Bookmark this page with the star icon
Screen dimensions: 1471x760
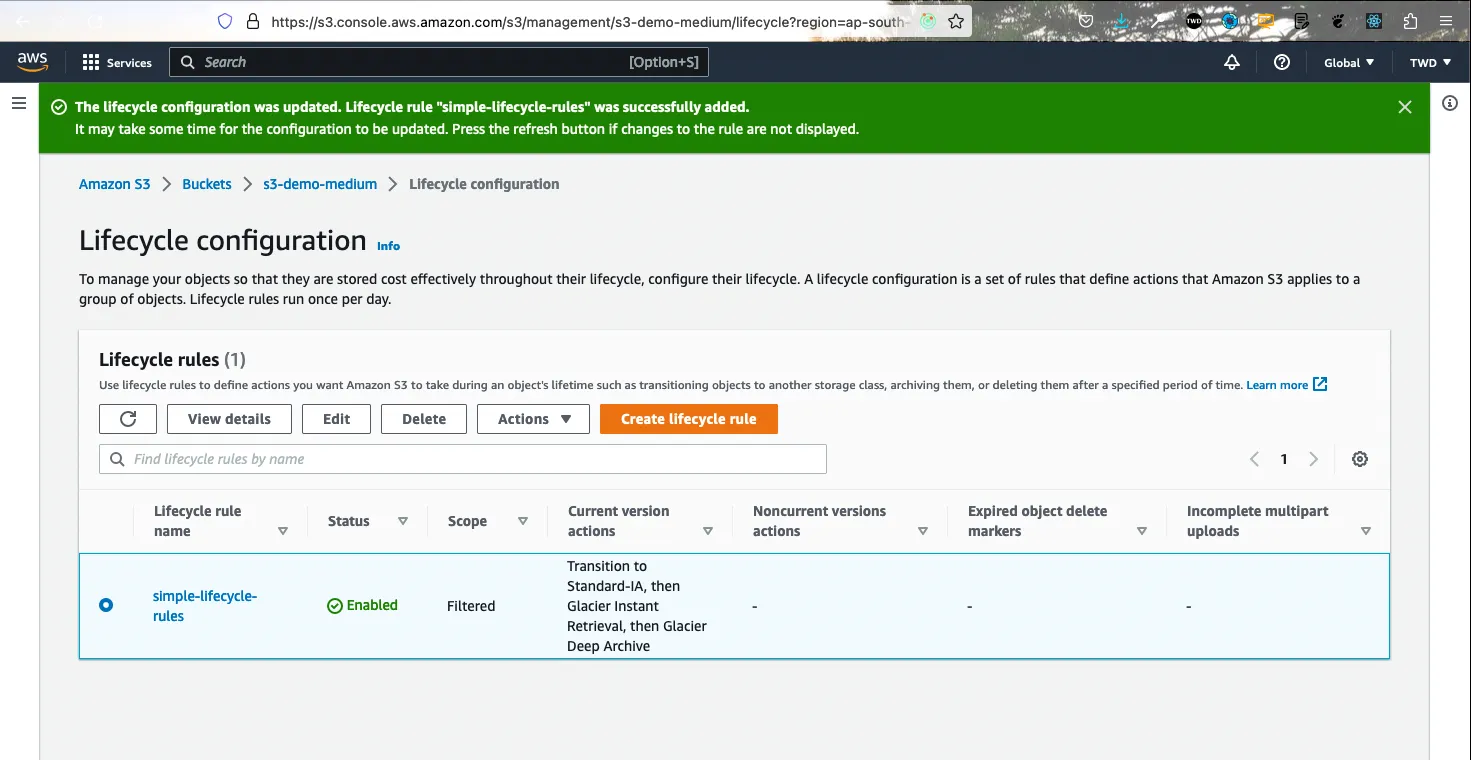coord(957,21)
